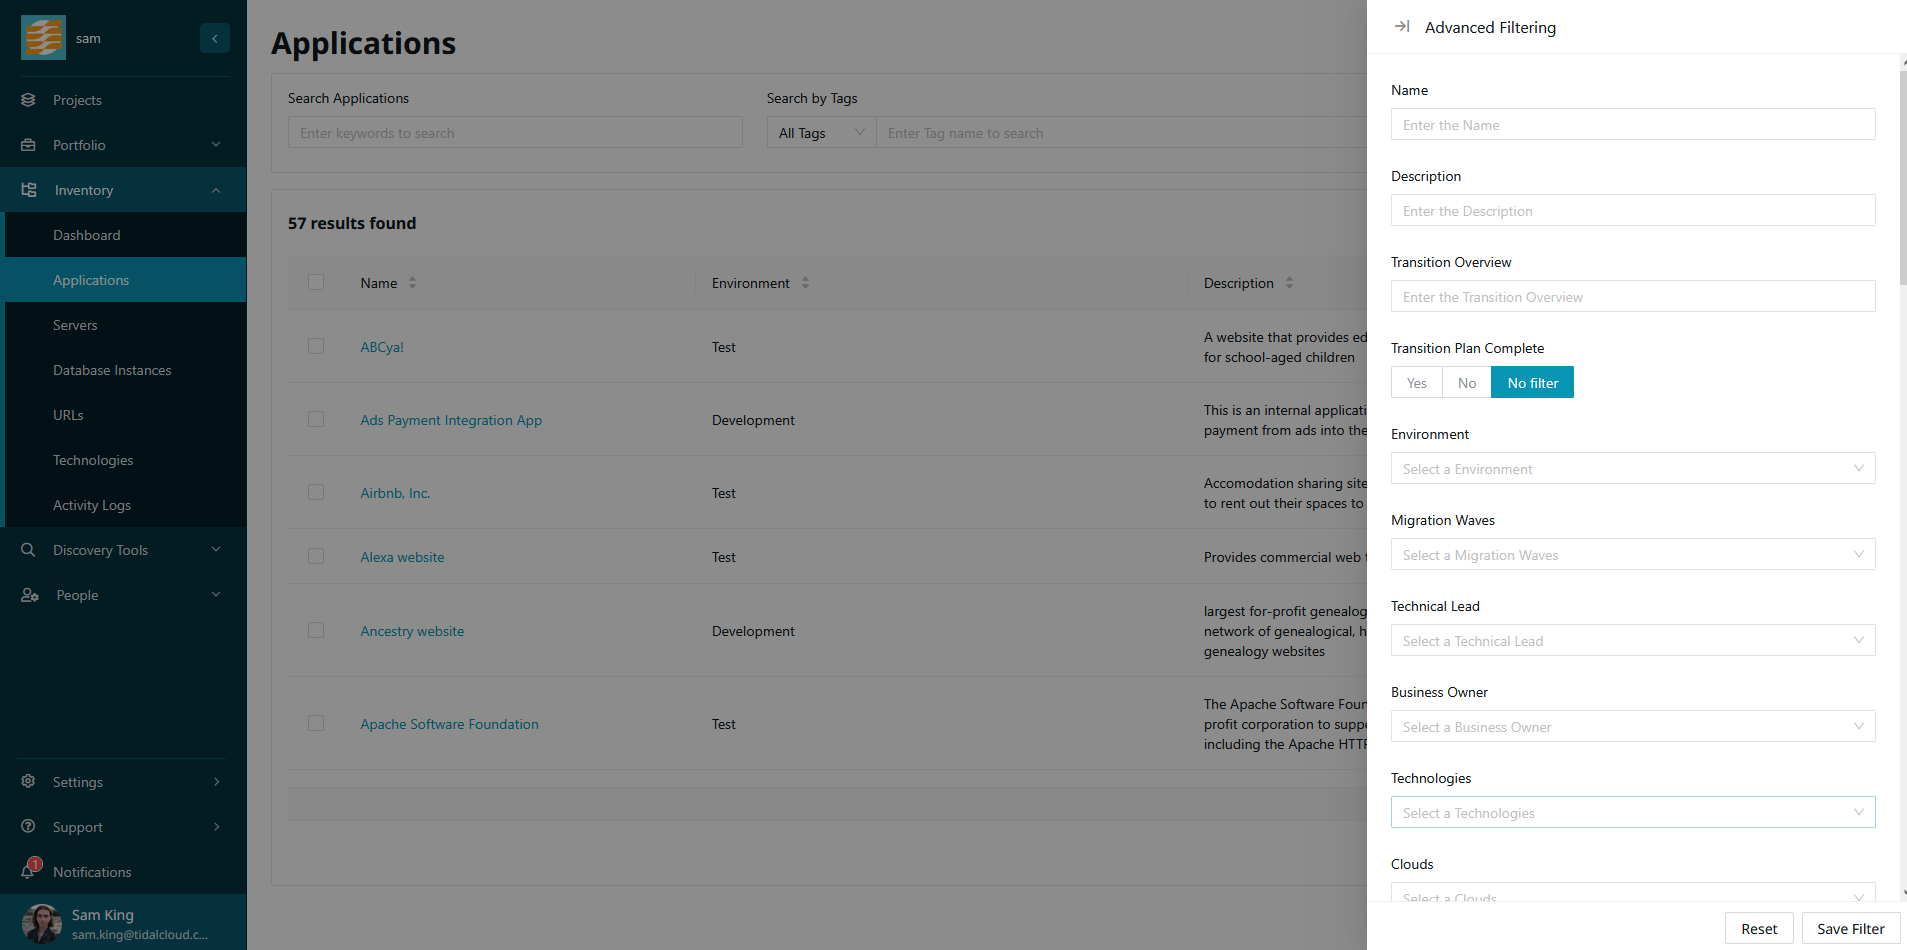Check the ABCya! row checkbox
This screenshot has width=1907, height=950.
coord(316,346)
